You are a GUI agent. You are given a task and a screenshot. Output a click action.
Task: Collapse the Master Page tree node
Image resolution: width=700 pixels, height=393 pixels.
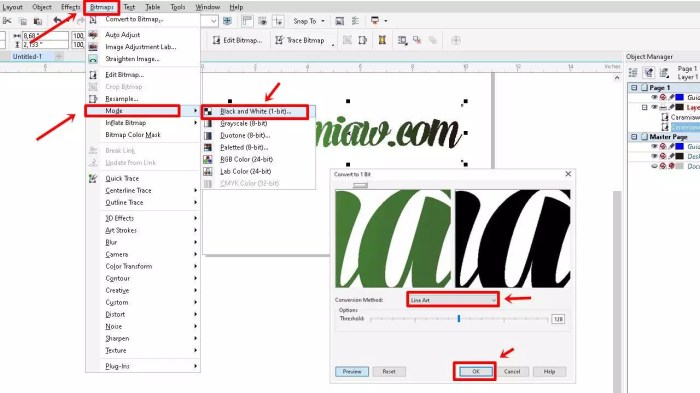(634, 137)
